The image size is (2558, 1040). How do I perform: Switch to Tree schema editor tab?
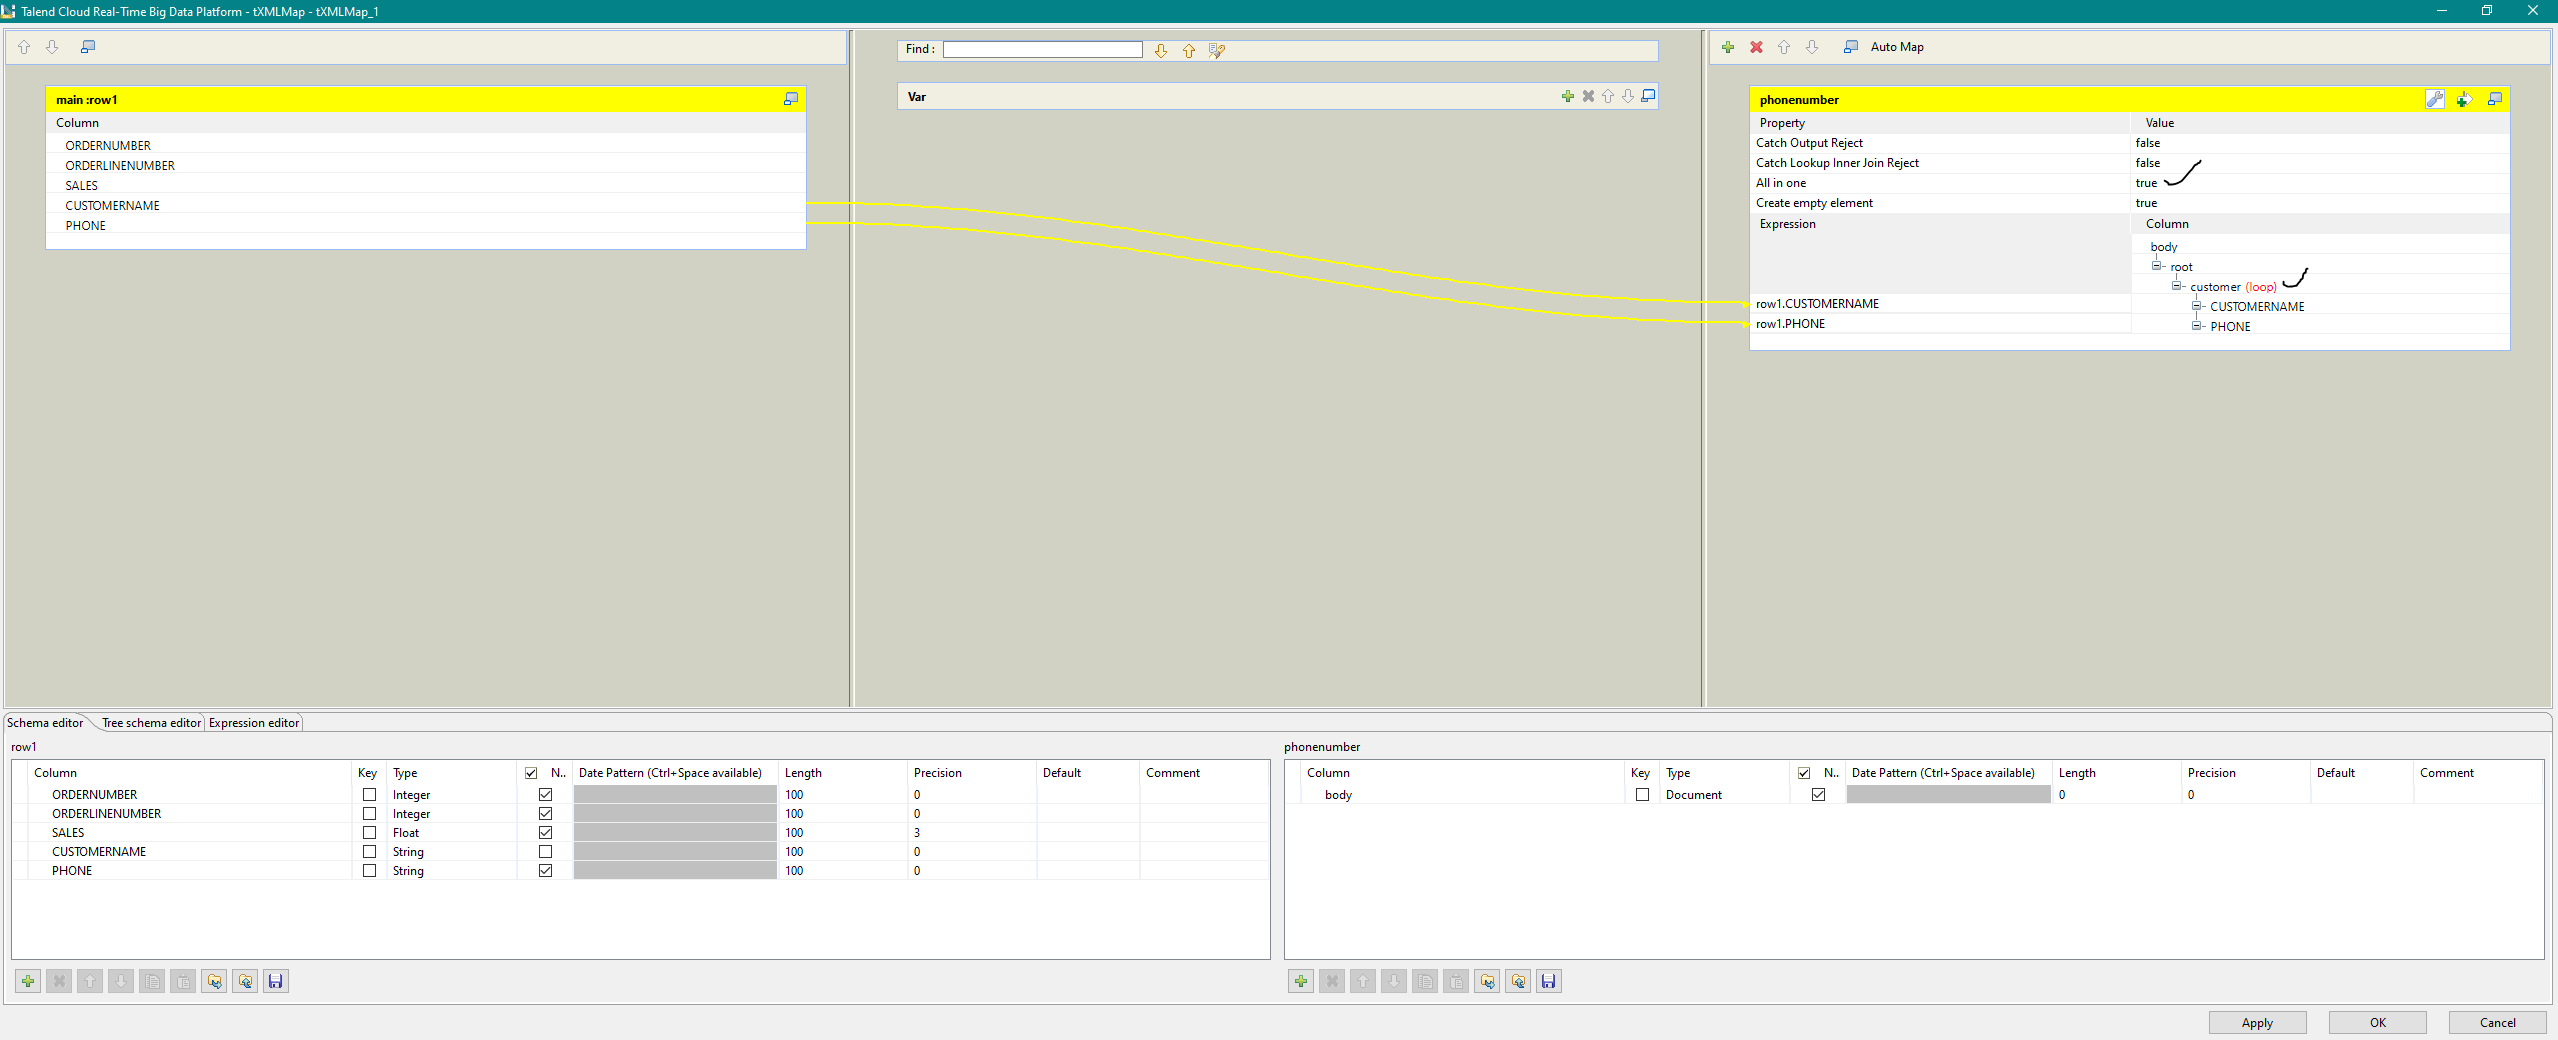[x=151, y=723]
